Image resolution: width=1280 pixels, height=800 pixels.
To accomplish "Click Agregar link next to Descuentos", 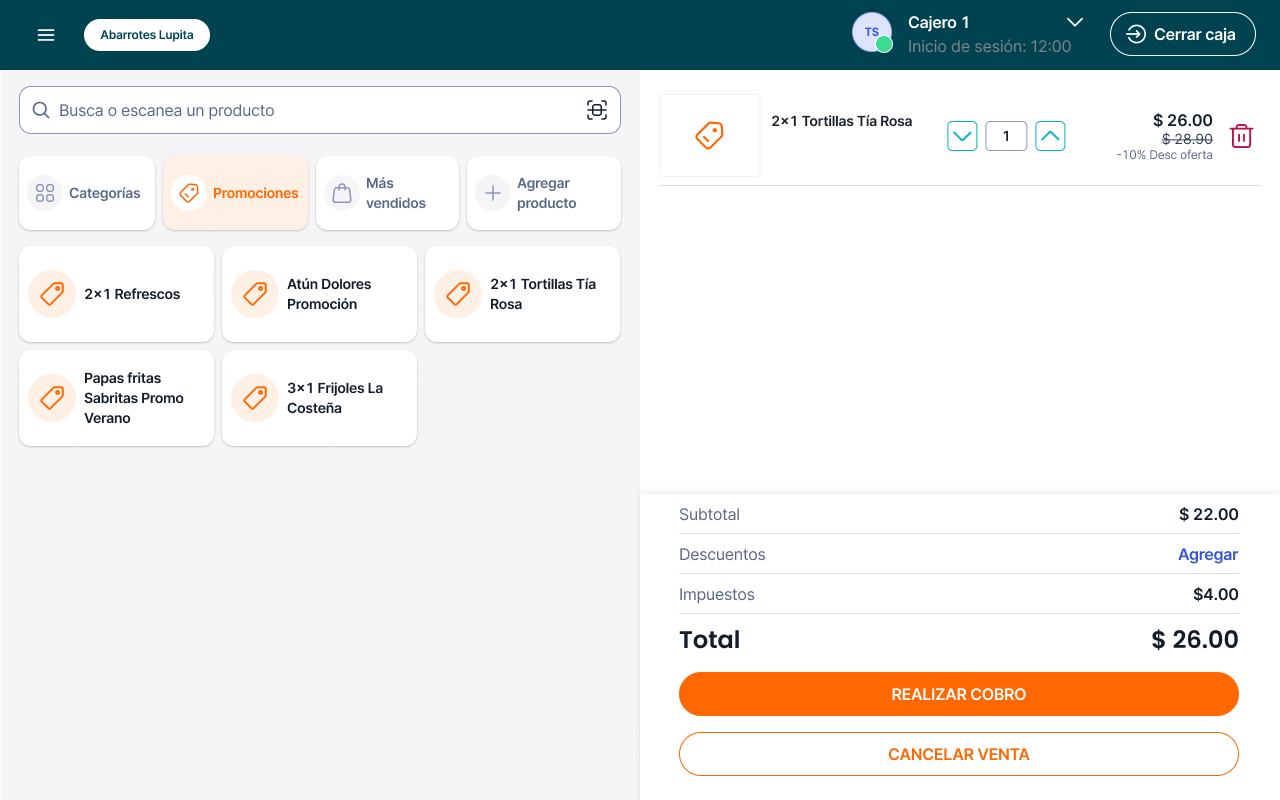I will [1208, 554].
